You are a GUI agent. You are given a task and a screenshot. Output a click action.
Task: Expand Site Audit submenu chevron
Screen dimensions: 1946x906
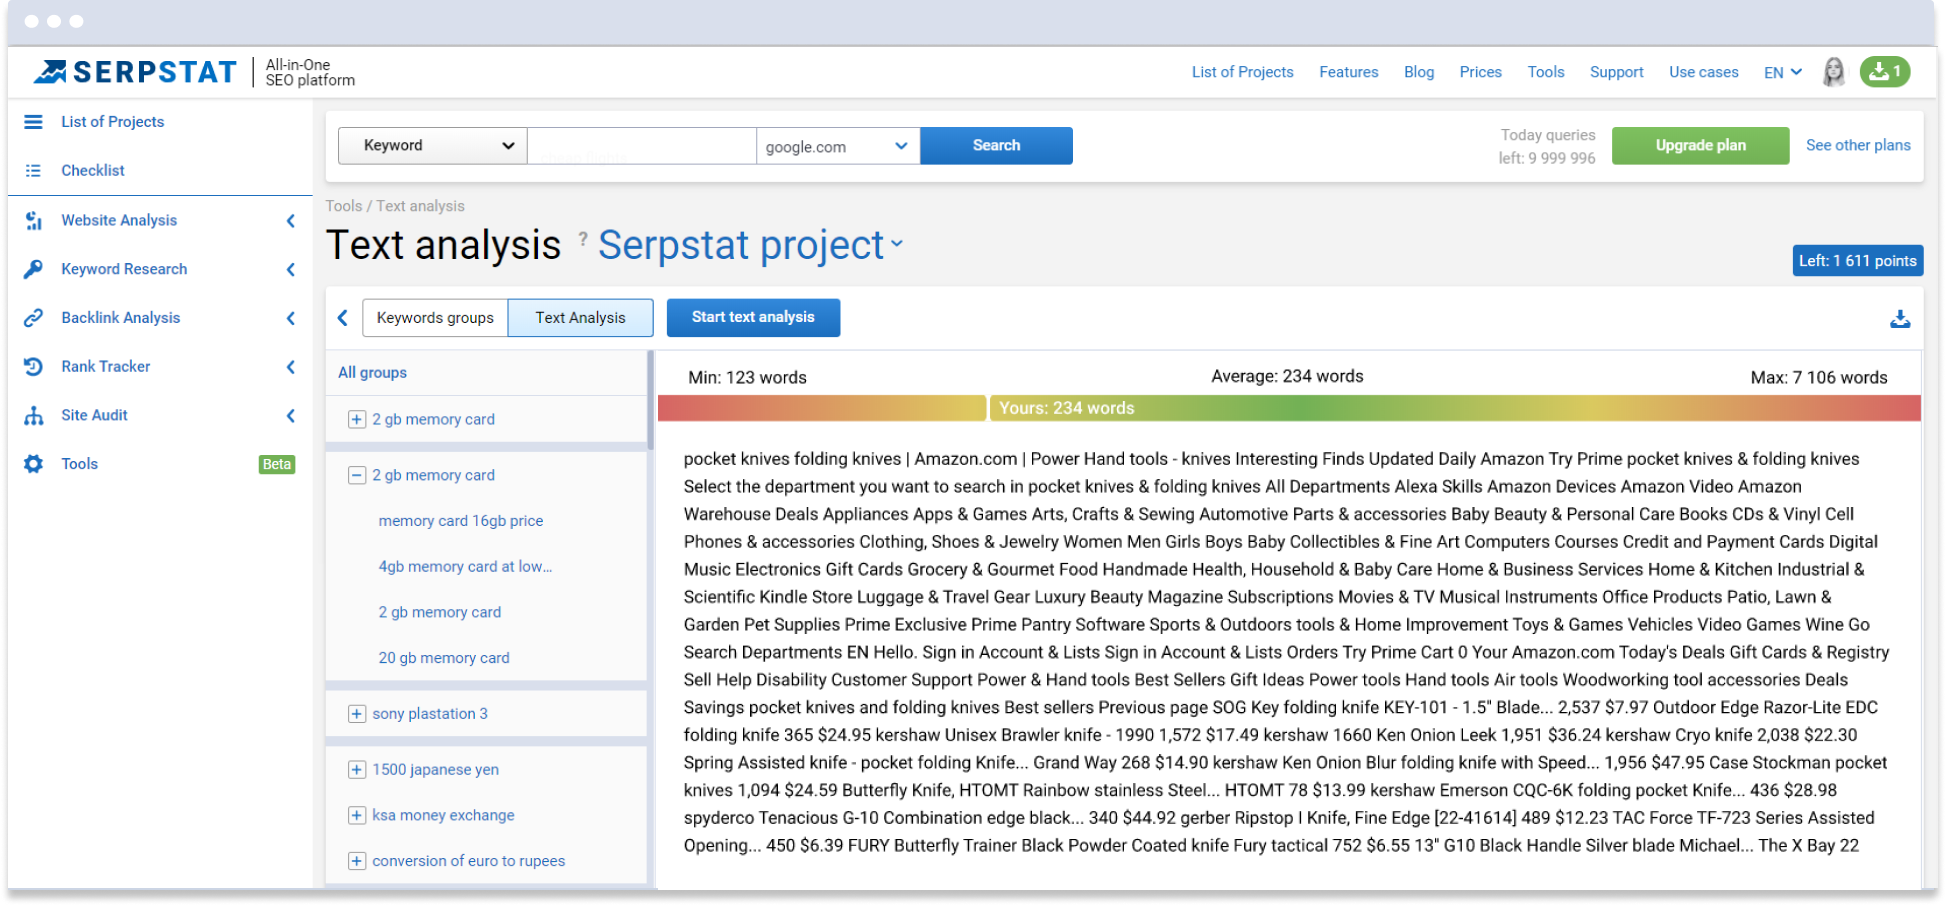click(291, 416)
